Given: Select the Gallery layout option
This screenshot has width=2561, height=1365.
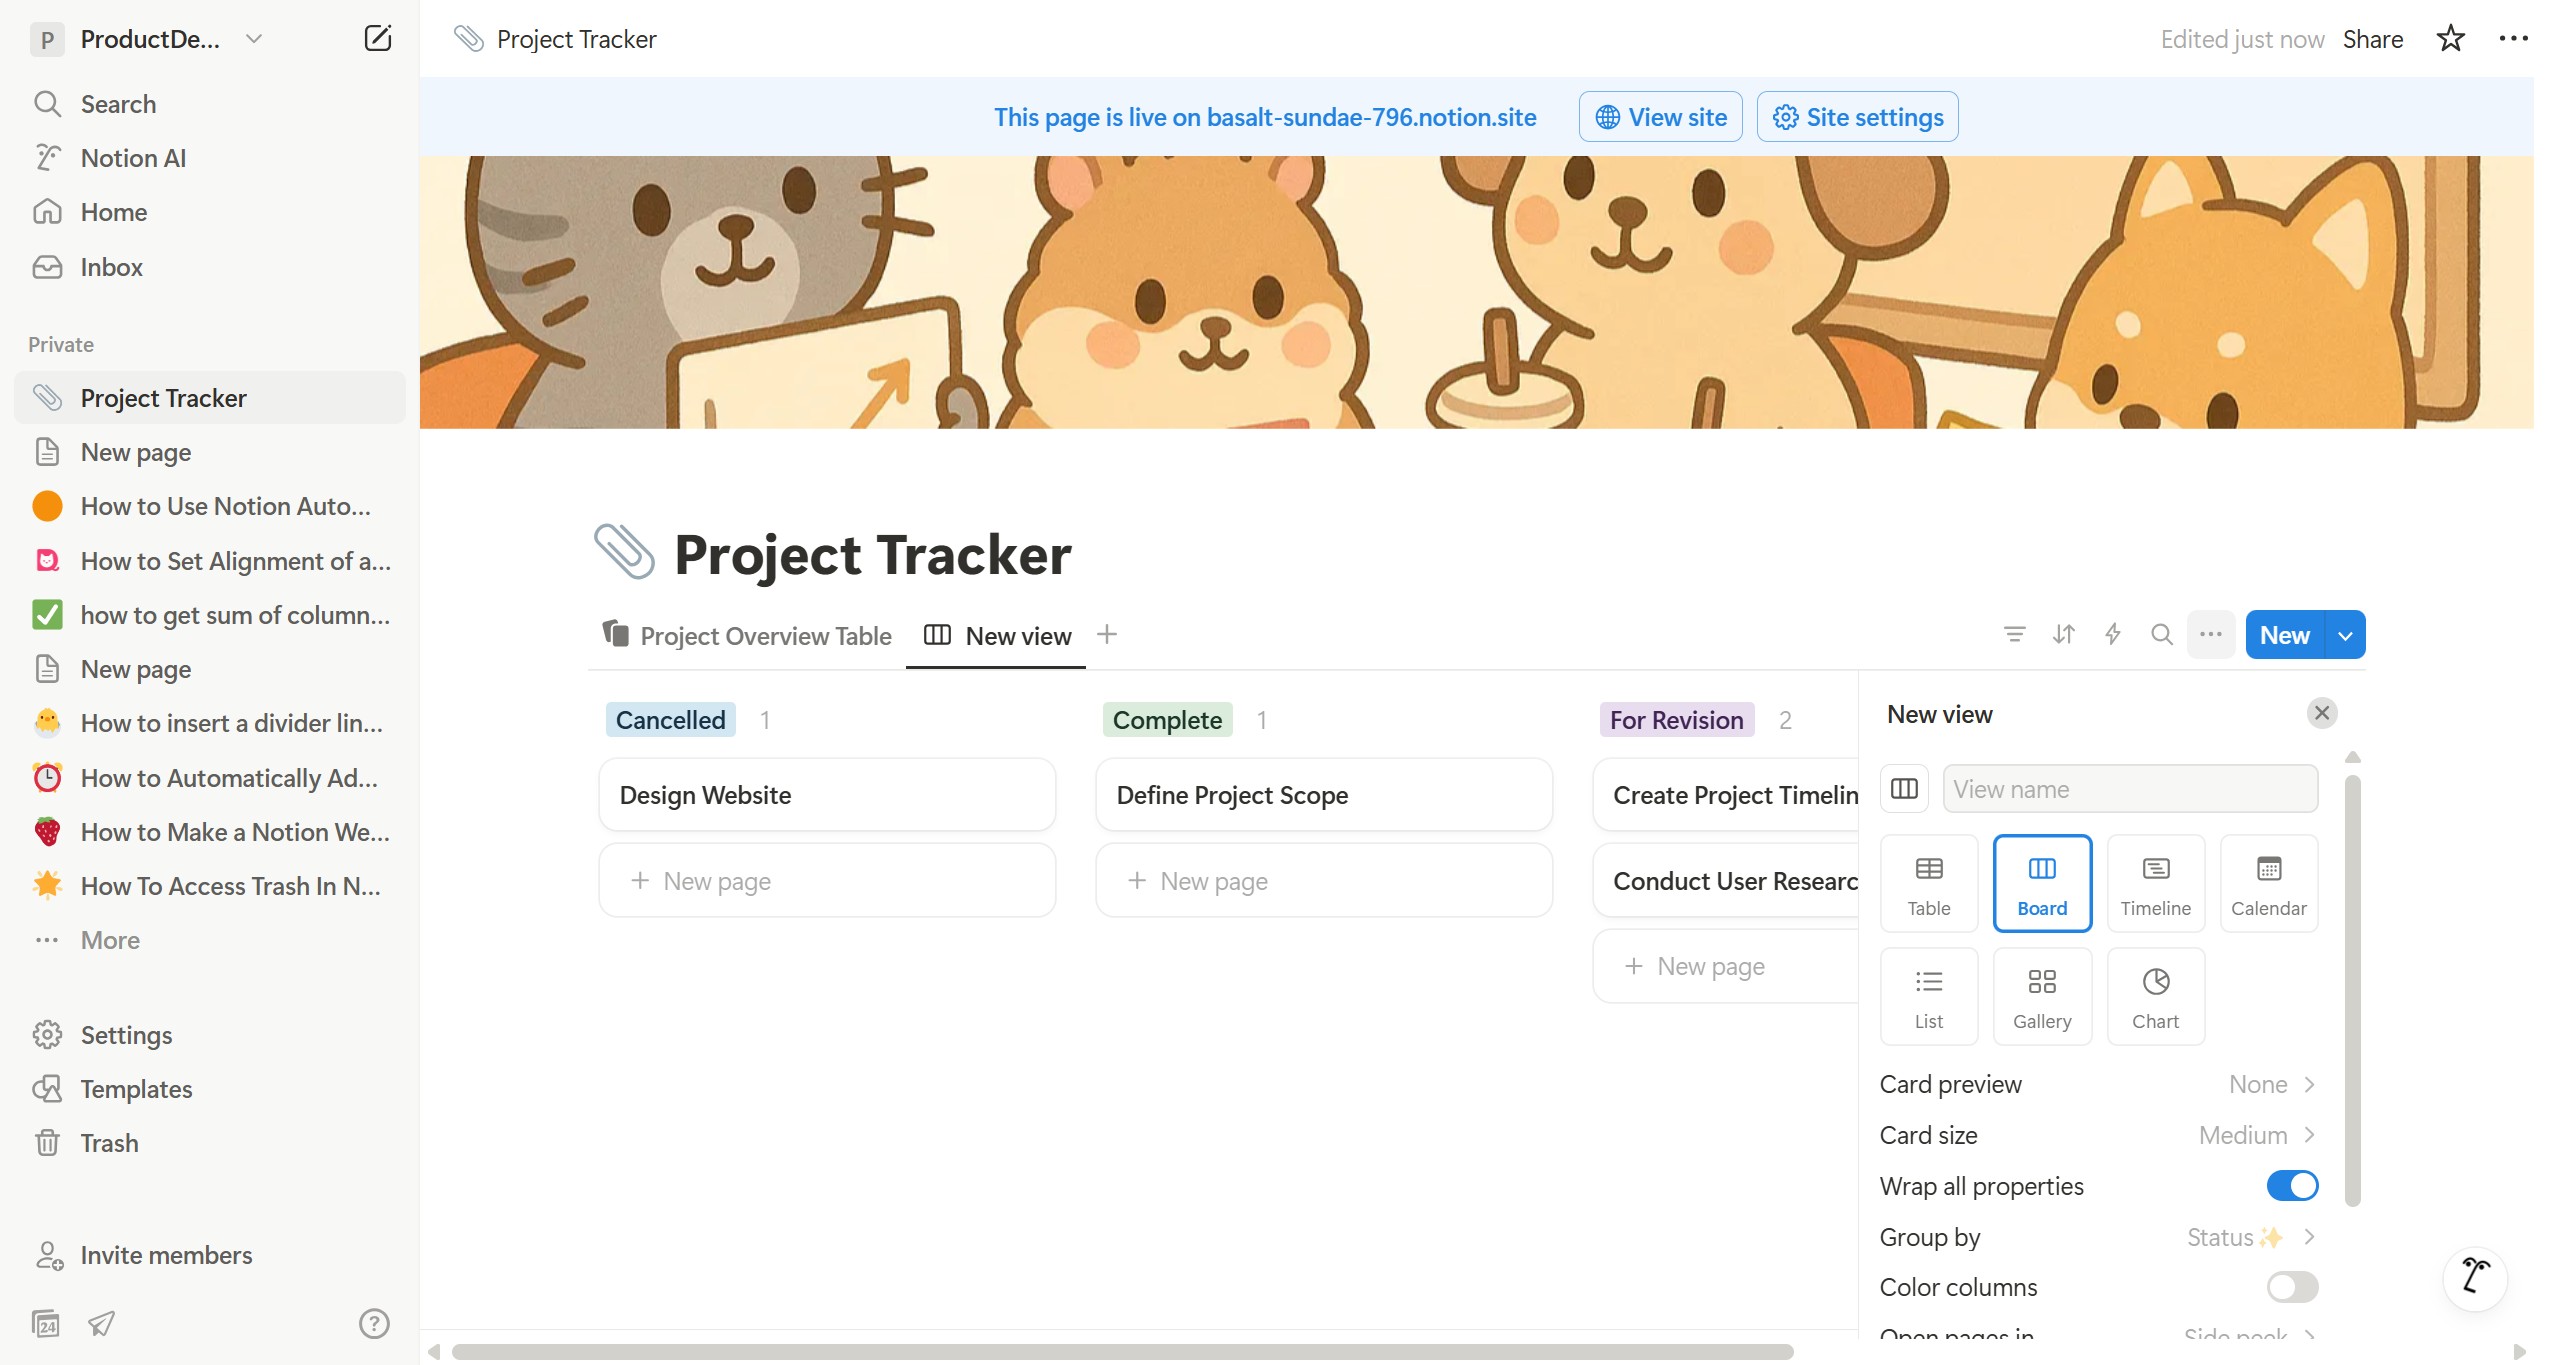Looking at the screenshot, I should 2041,996.
